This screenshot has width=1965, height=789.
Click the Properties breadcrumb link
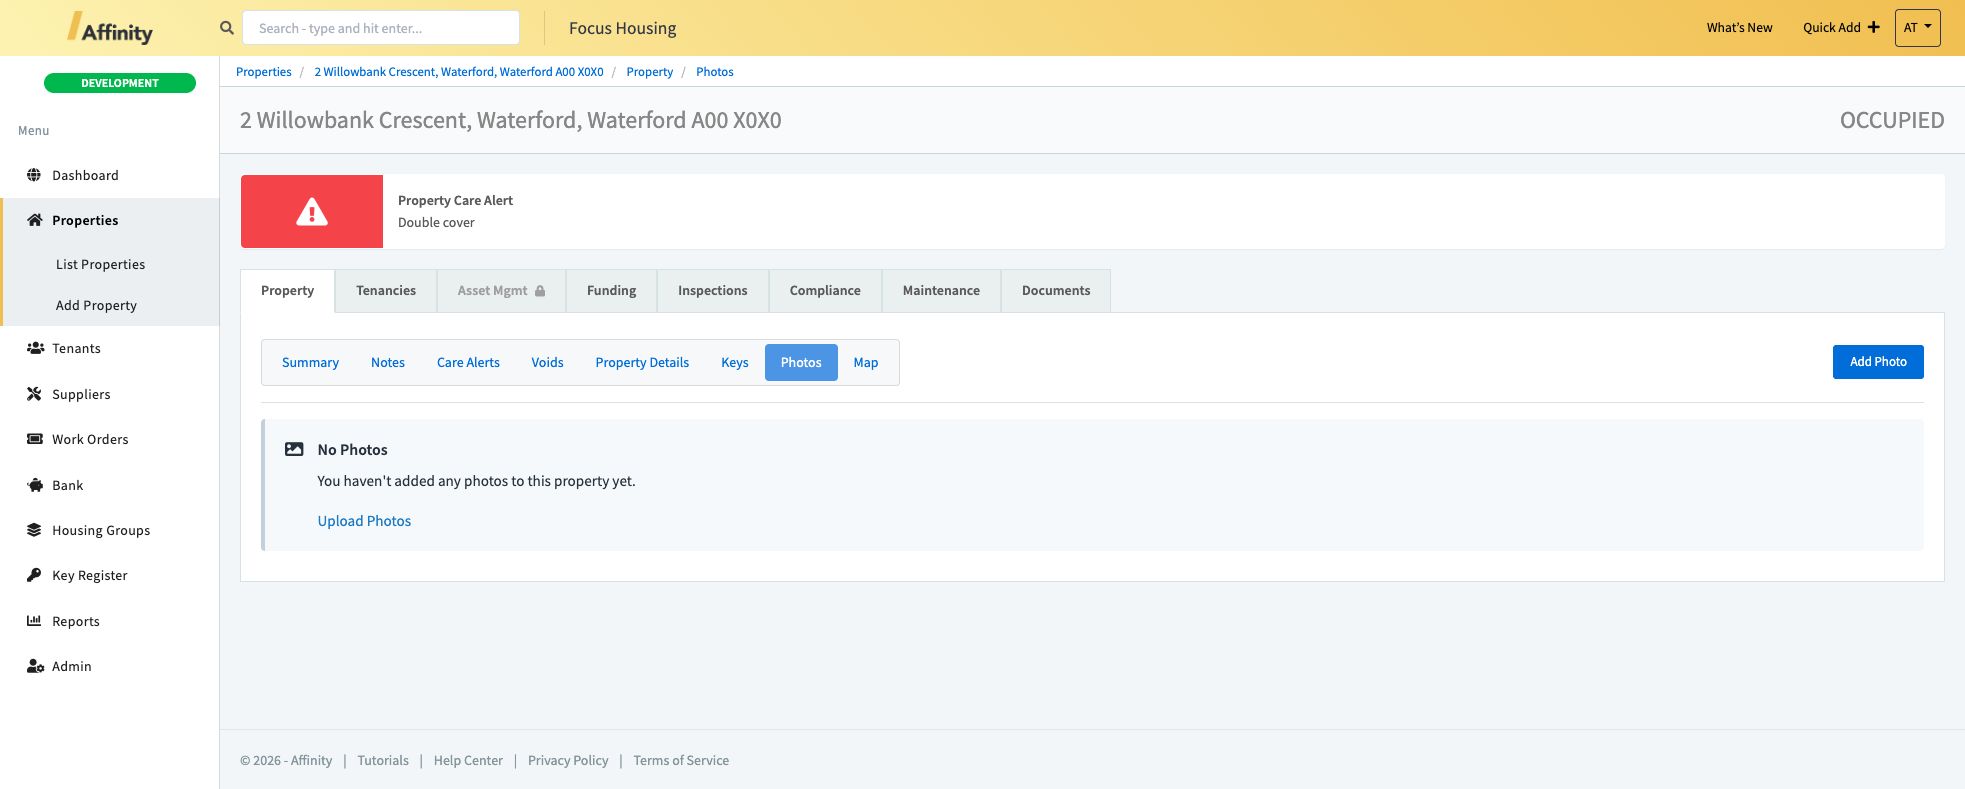(x=264, y=72)
